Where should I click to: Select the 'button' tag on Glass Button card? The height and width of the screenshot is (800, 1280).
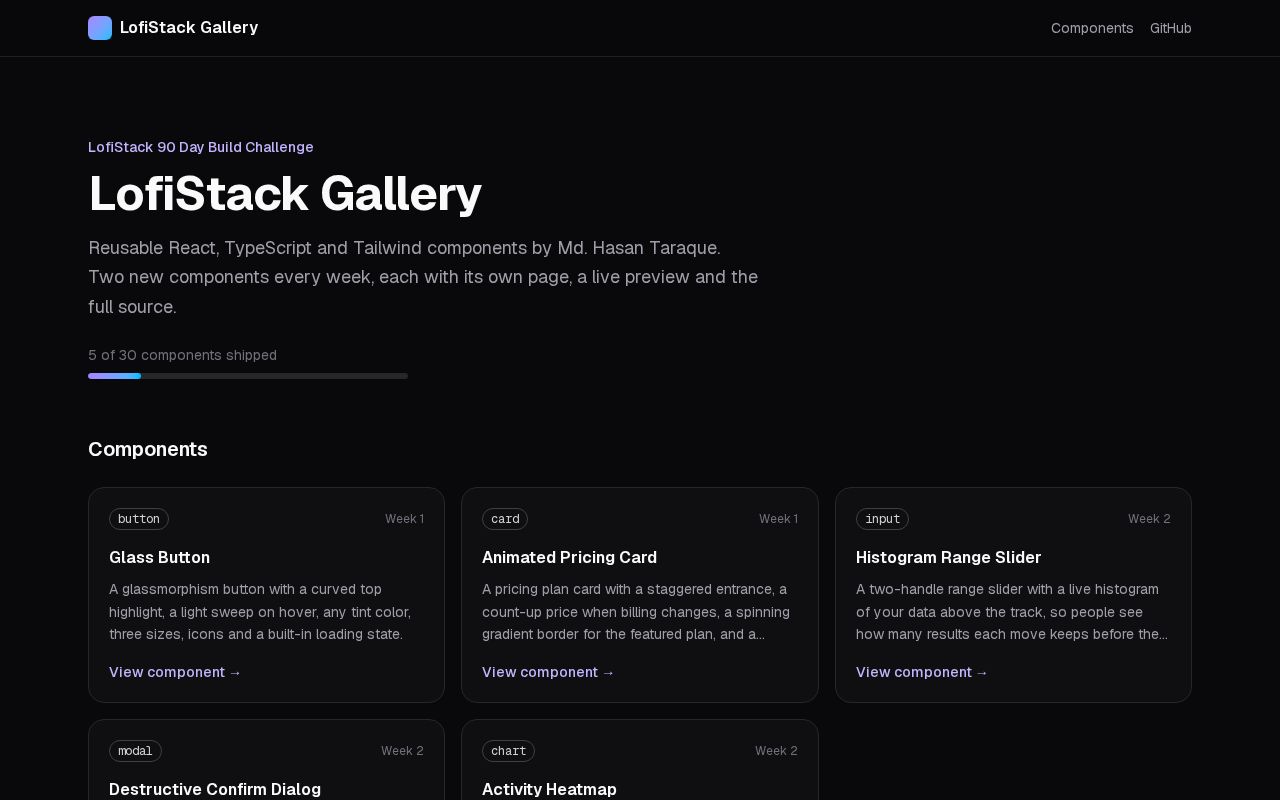pyautogui.click(x=139, y=519)
